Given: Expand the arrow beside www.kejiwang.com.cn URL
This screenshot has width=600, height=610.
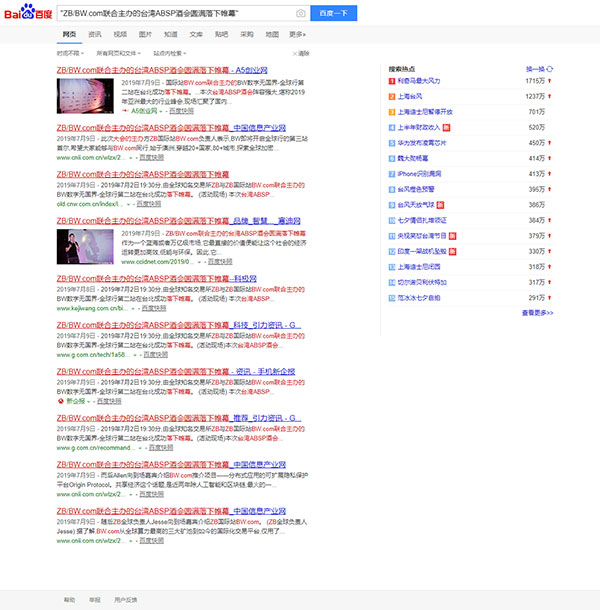Looking at the screenshot, I should tap(133, 309).
